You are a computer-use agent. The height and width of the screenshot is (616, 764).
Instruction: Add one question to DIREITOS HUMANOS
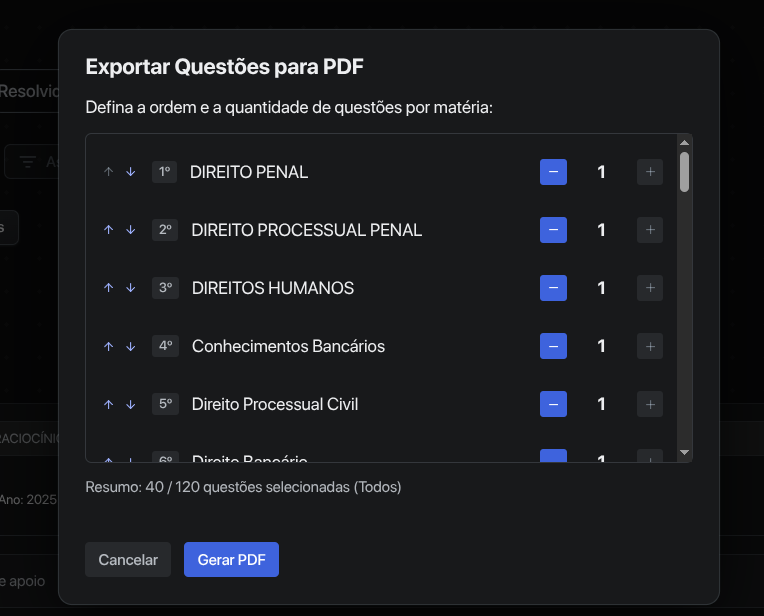[650, 288]
